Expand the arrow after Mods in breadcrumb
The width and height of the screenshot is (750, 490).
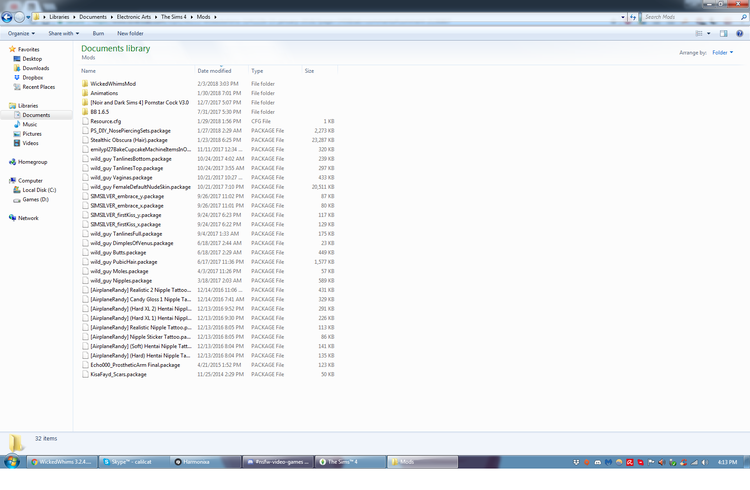pos(215,17)
